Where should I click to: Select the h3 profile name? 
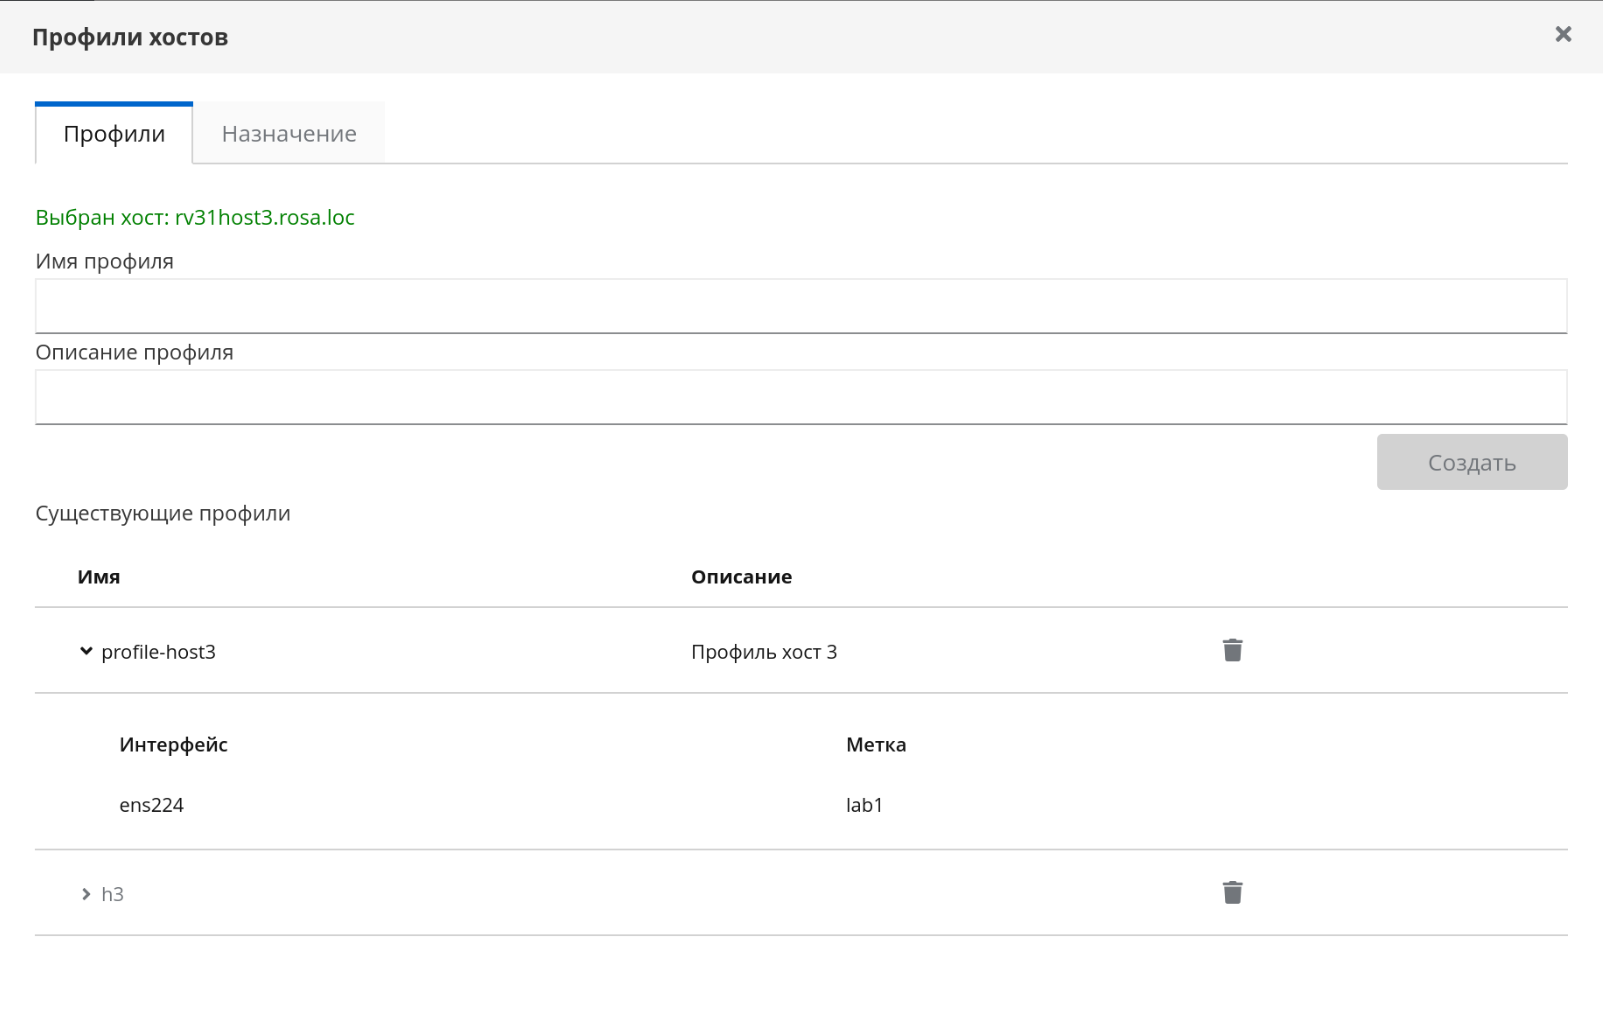coord(112,894)
